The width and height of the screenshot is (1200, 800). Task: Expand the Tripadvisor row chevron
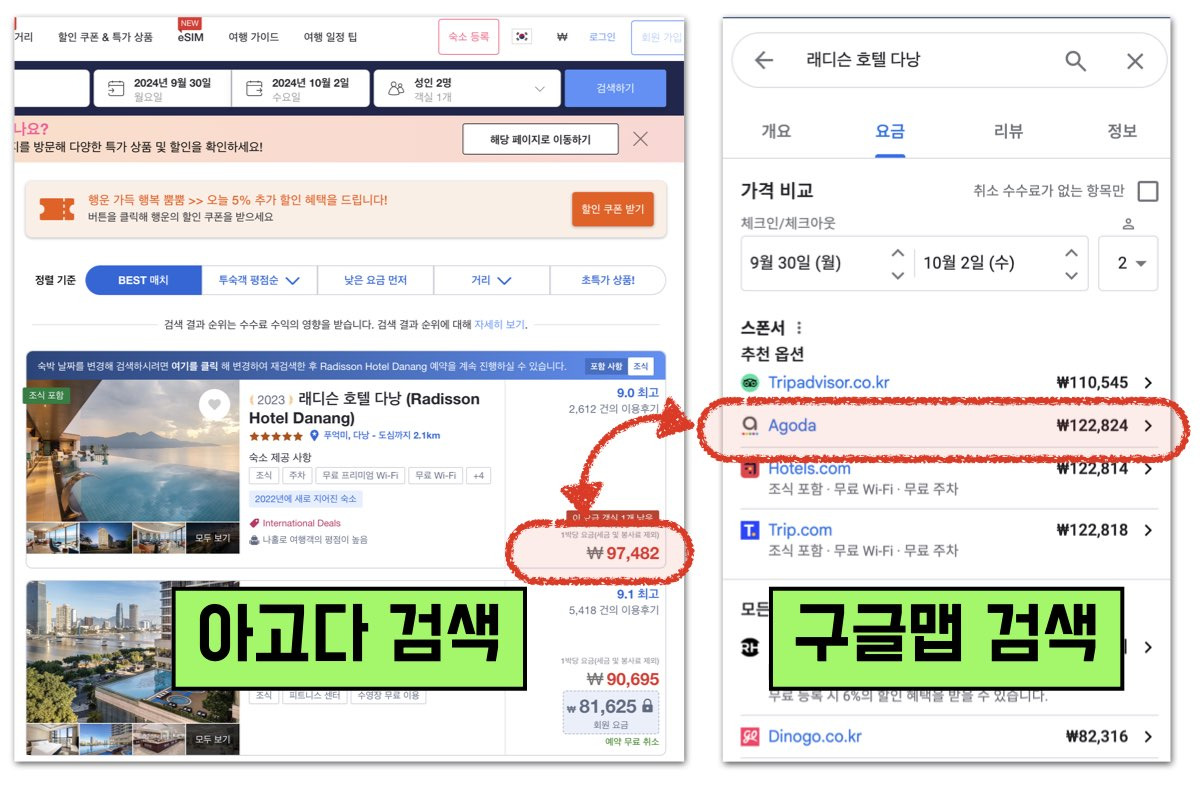pos(1147,382)
